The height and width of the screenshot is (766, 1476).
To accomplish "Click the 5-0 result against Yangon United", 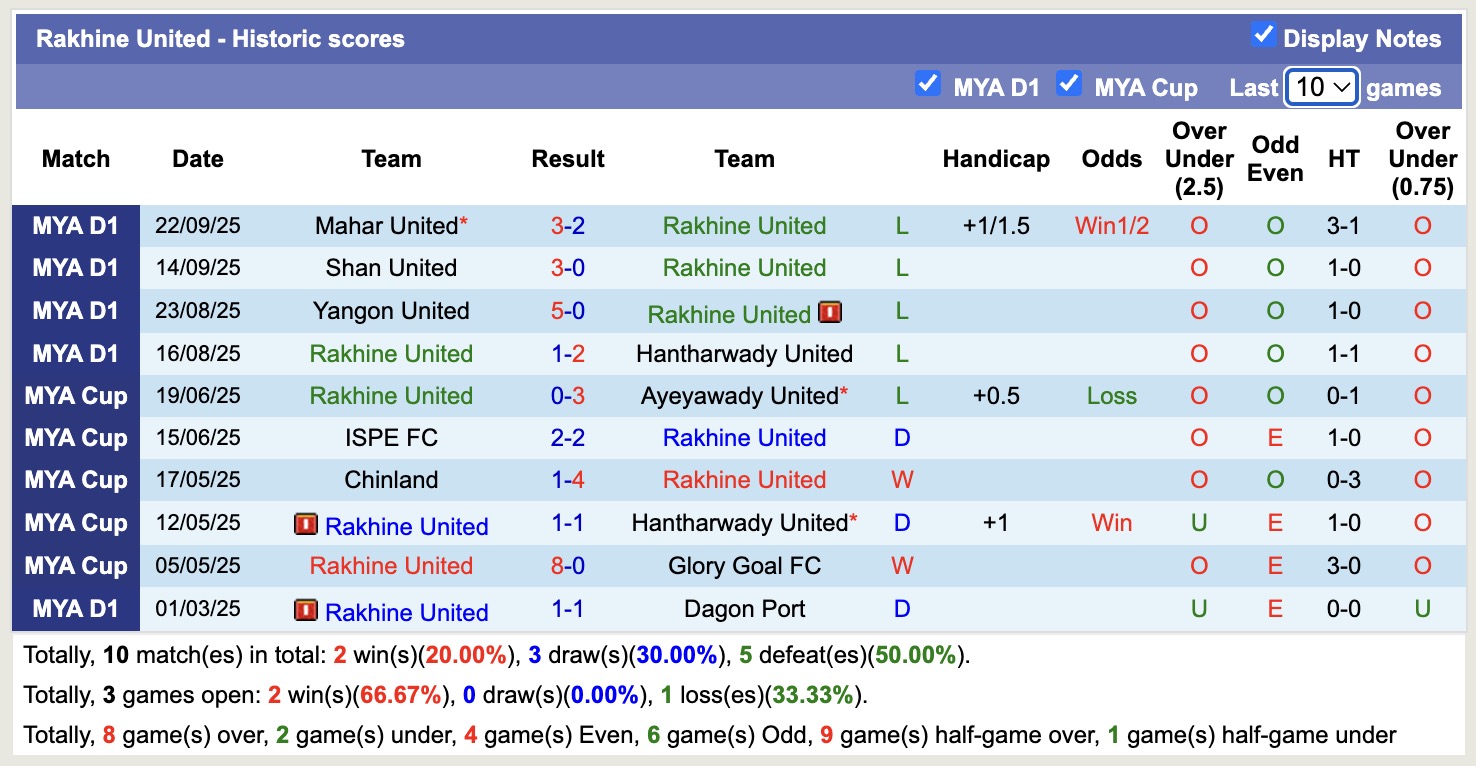I will click(568, 311).
